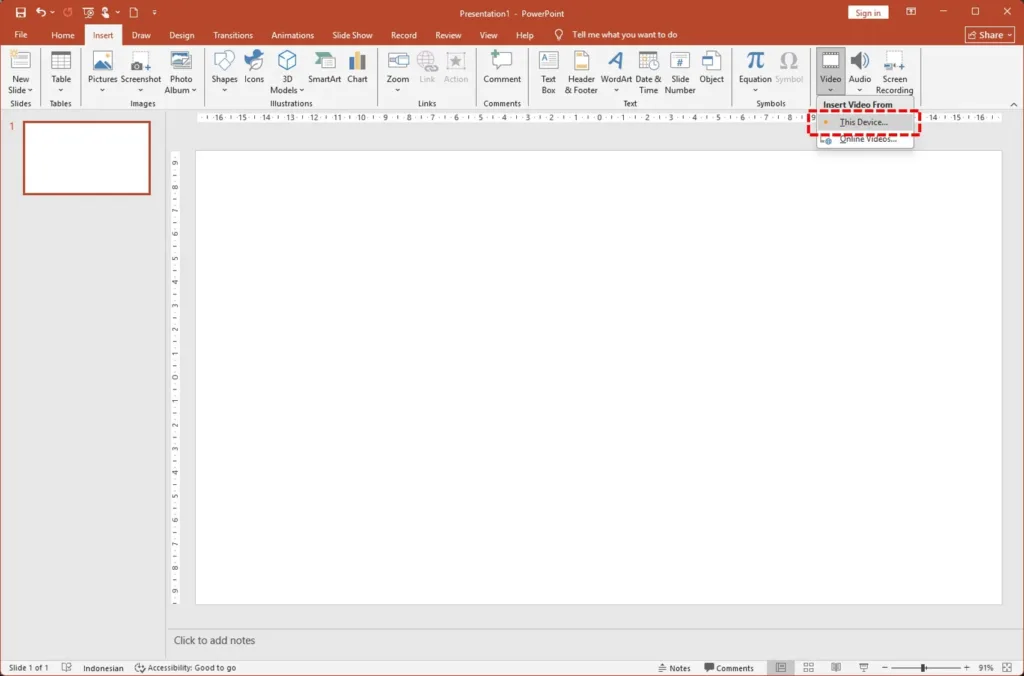The height and width of the screenshot is (676, 1024).
Task: Click the Header & Footer icon
Action: pyautogui.click(x=580, y=69)
